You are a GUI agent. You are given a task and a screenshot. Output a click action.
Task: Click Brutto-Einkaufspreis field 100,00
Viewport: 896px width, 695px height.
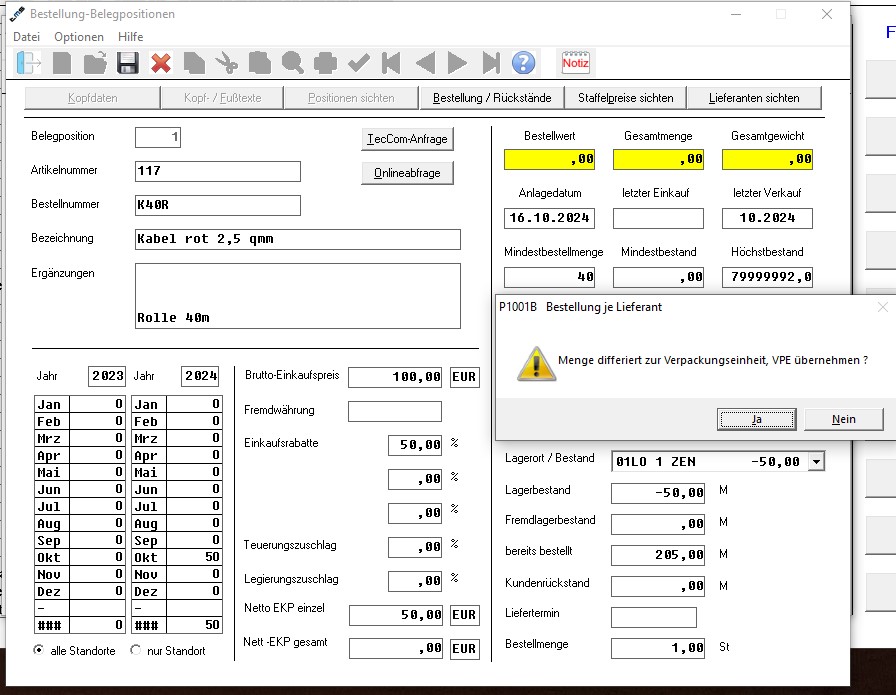[x=395, y=377]
